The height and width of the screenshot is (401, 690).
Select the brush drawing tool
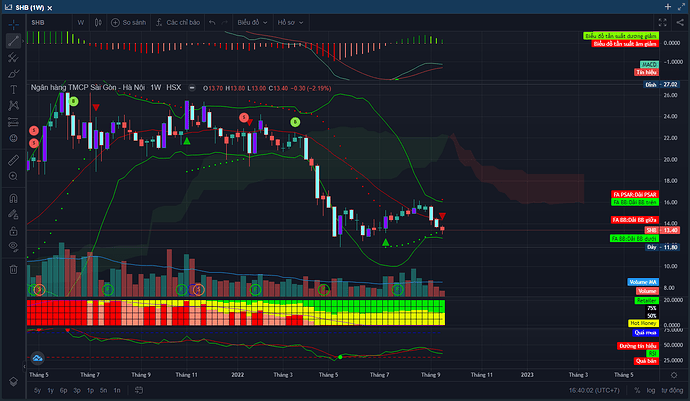pos(13,74)
